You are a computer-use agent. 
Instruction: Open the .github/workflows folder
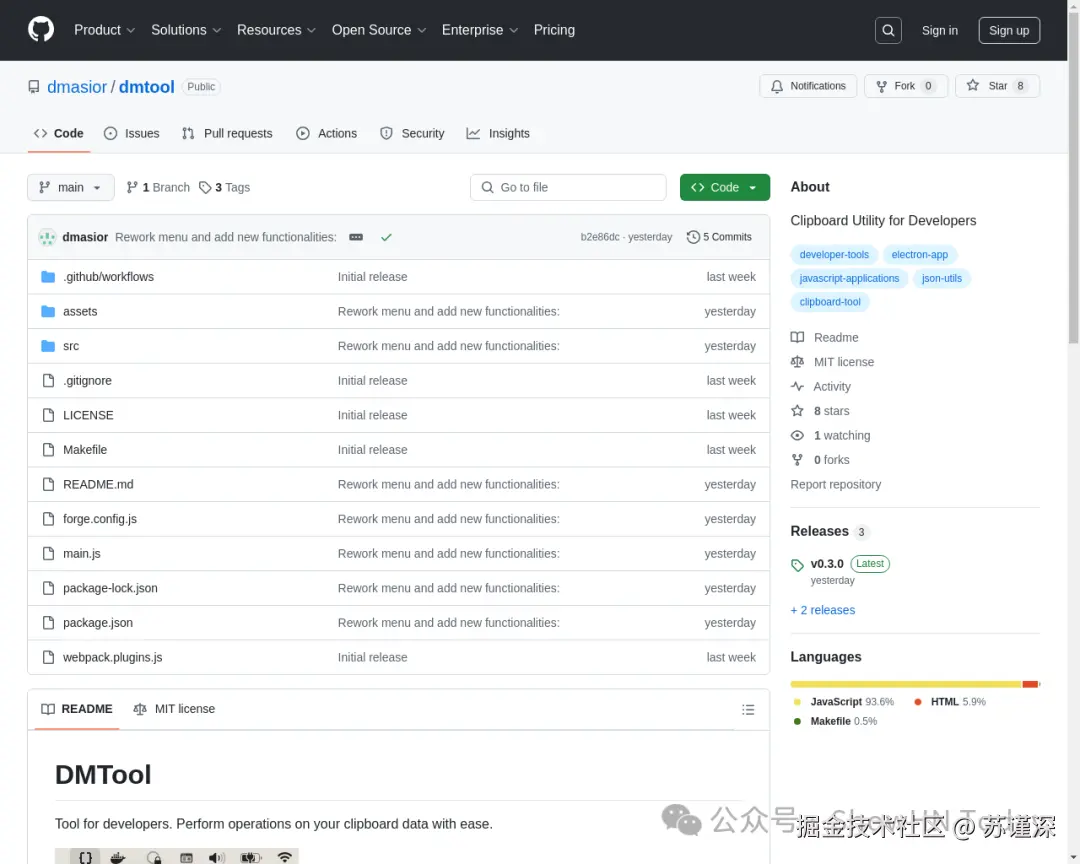point(109,277)
